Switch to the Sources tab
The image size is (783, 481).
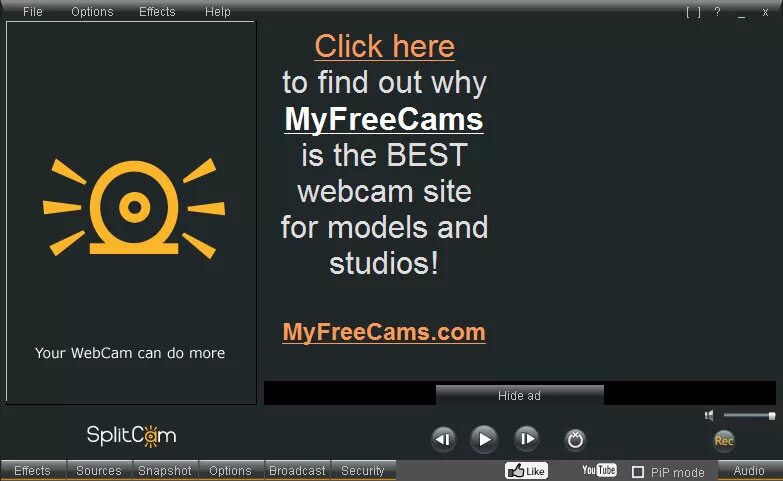click(99, 471)
